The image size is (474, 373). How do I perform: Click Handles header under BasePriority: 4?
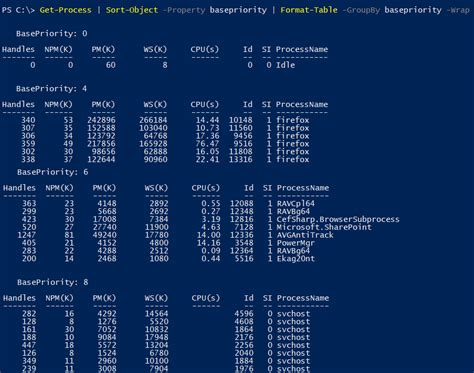pyautogui.click(x=18, y=104)
